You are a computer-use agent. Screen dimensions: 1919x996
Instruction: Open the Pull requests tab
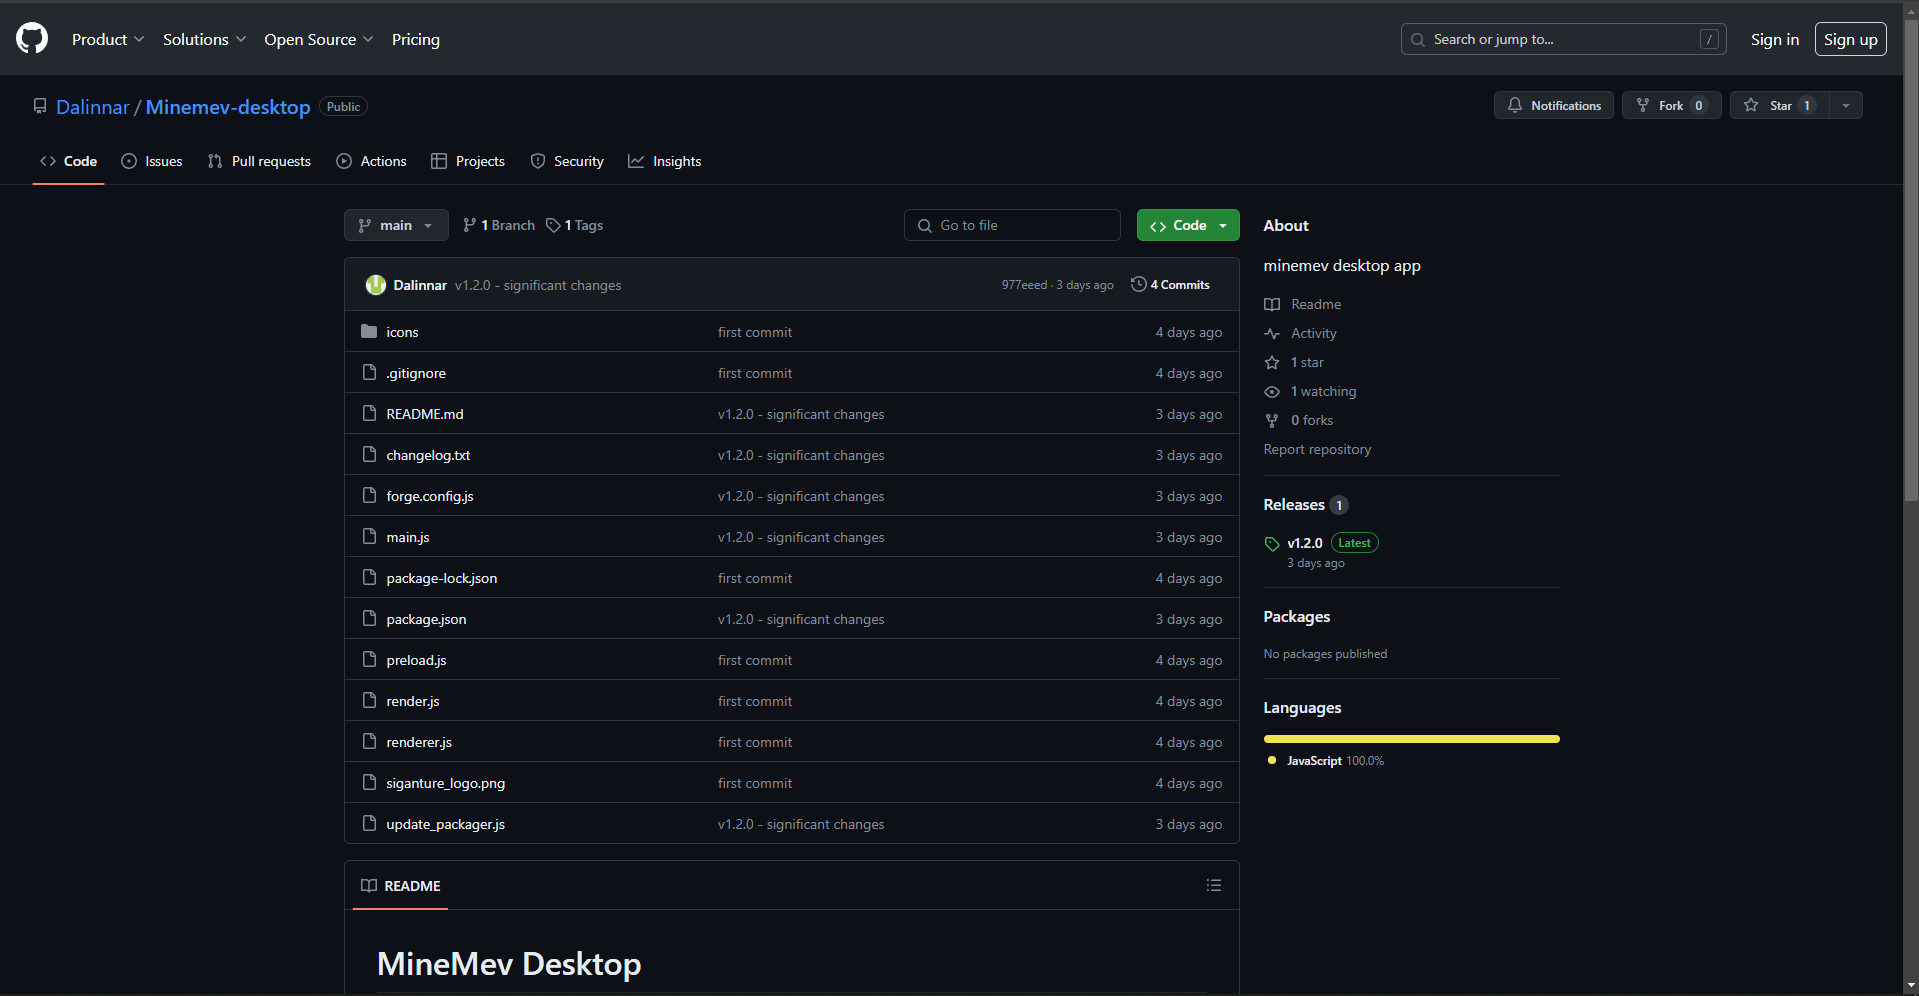tap(259, 162)
